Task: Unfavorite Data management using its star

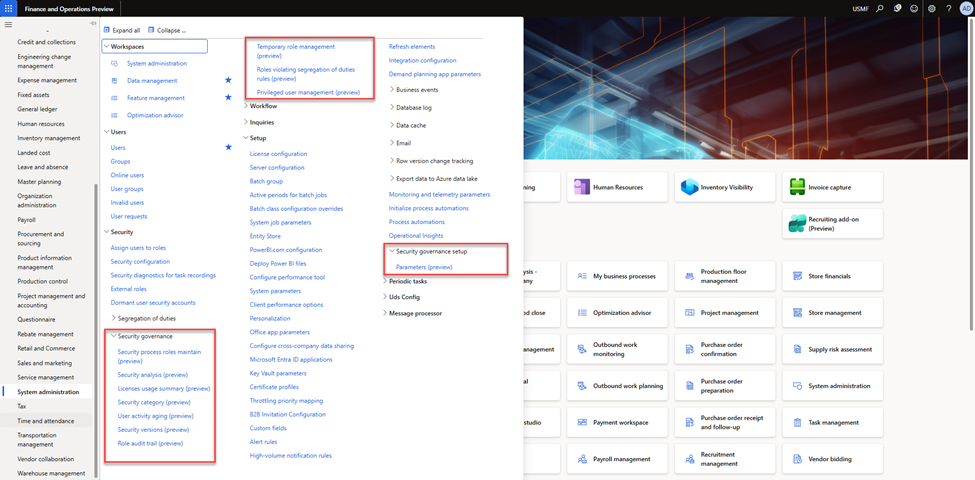Action: coord(228,80)
